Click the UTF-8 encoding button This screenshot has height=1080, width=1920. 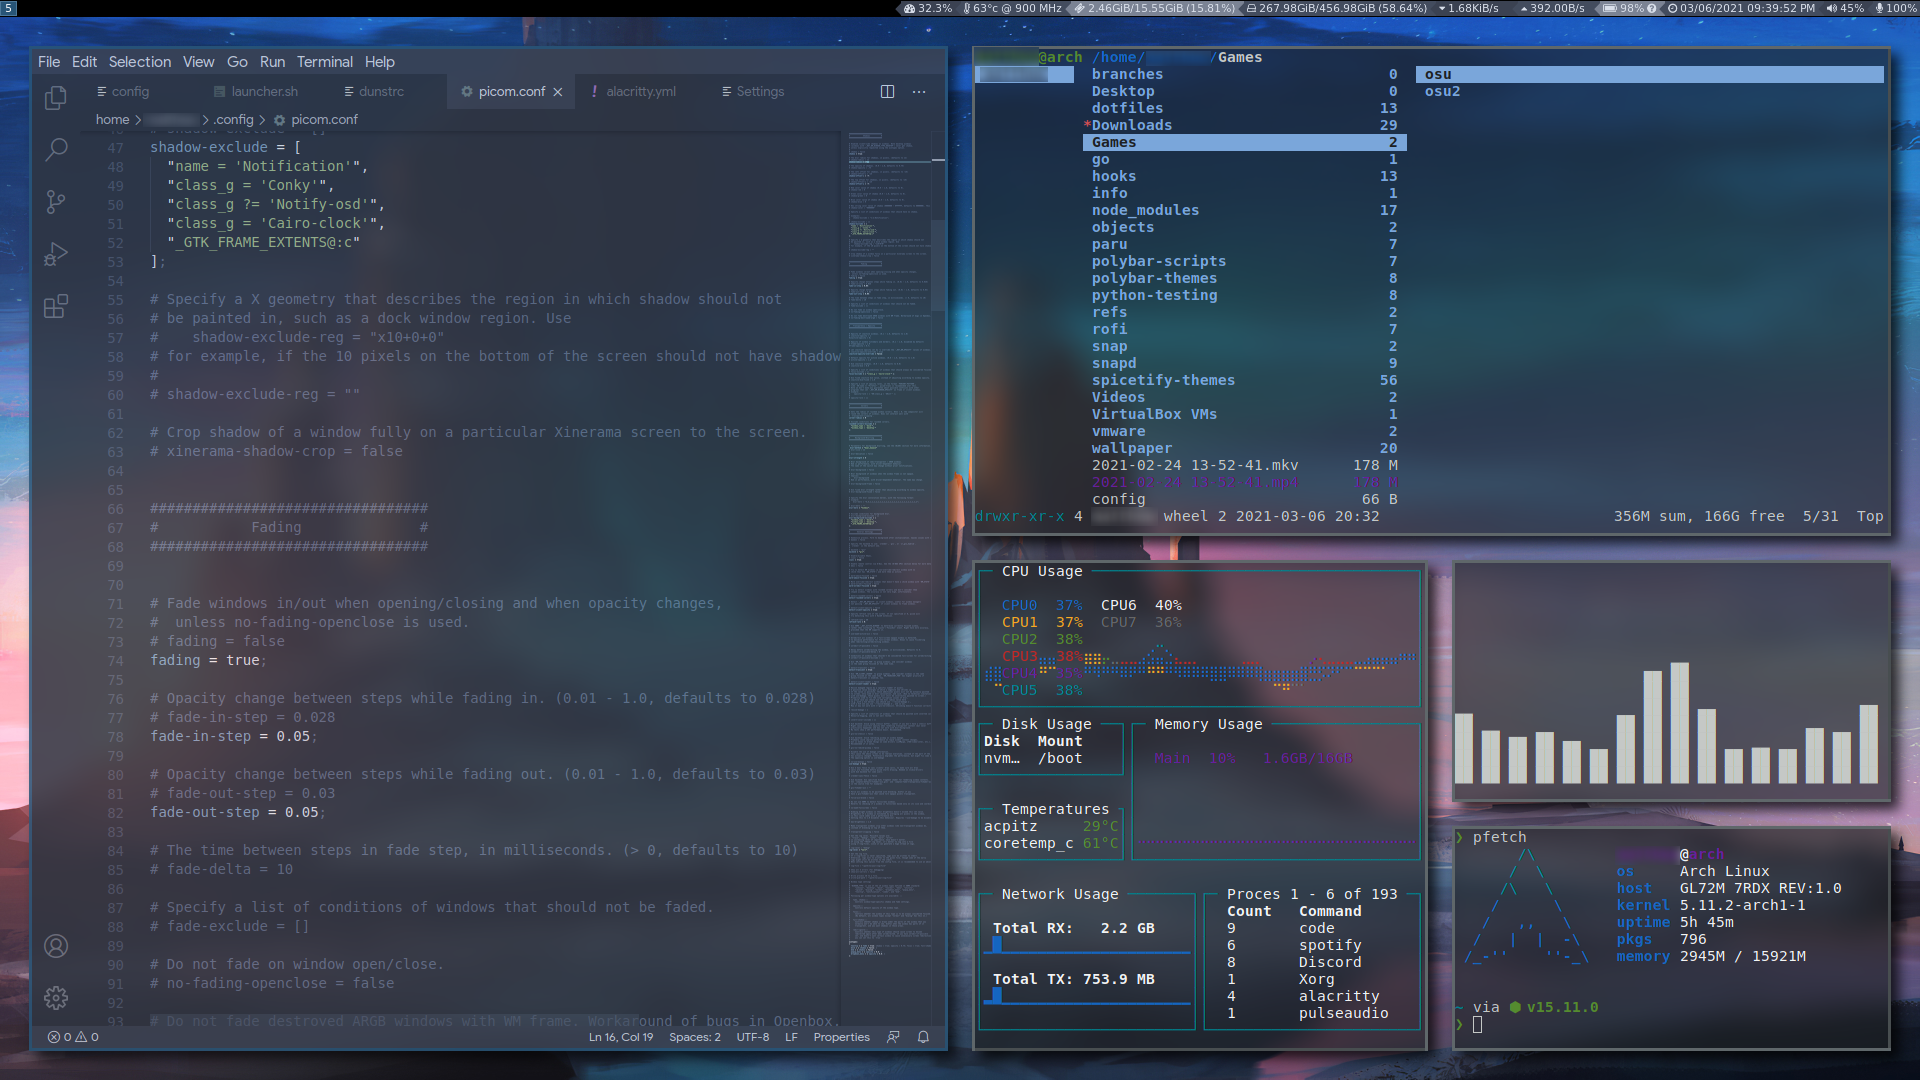[x=752, y=1037]
